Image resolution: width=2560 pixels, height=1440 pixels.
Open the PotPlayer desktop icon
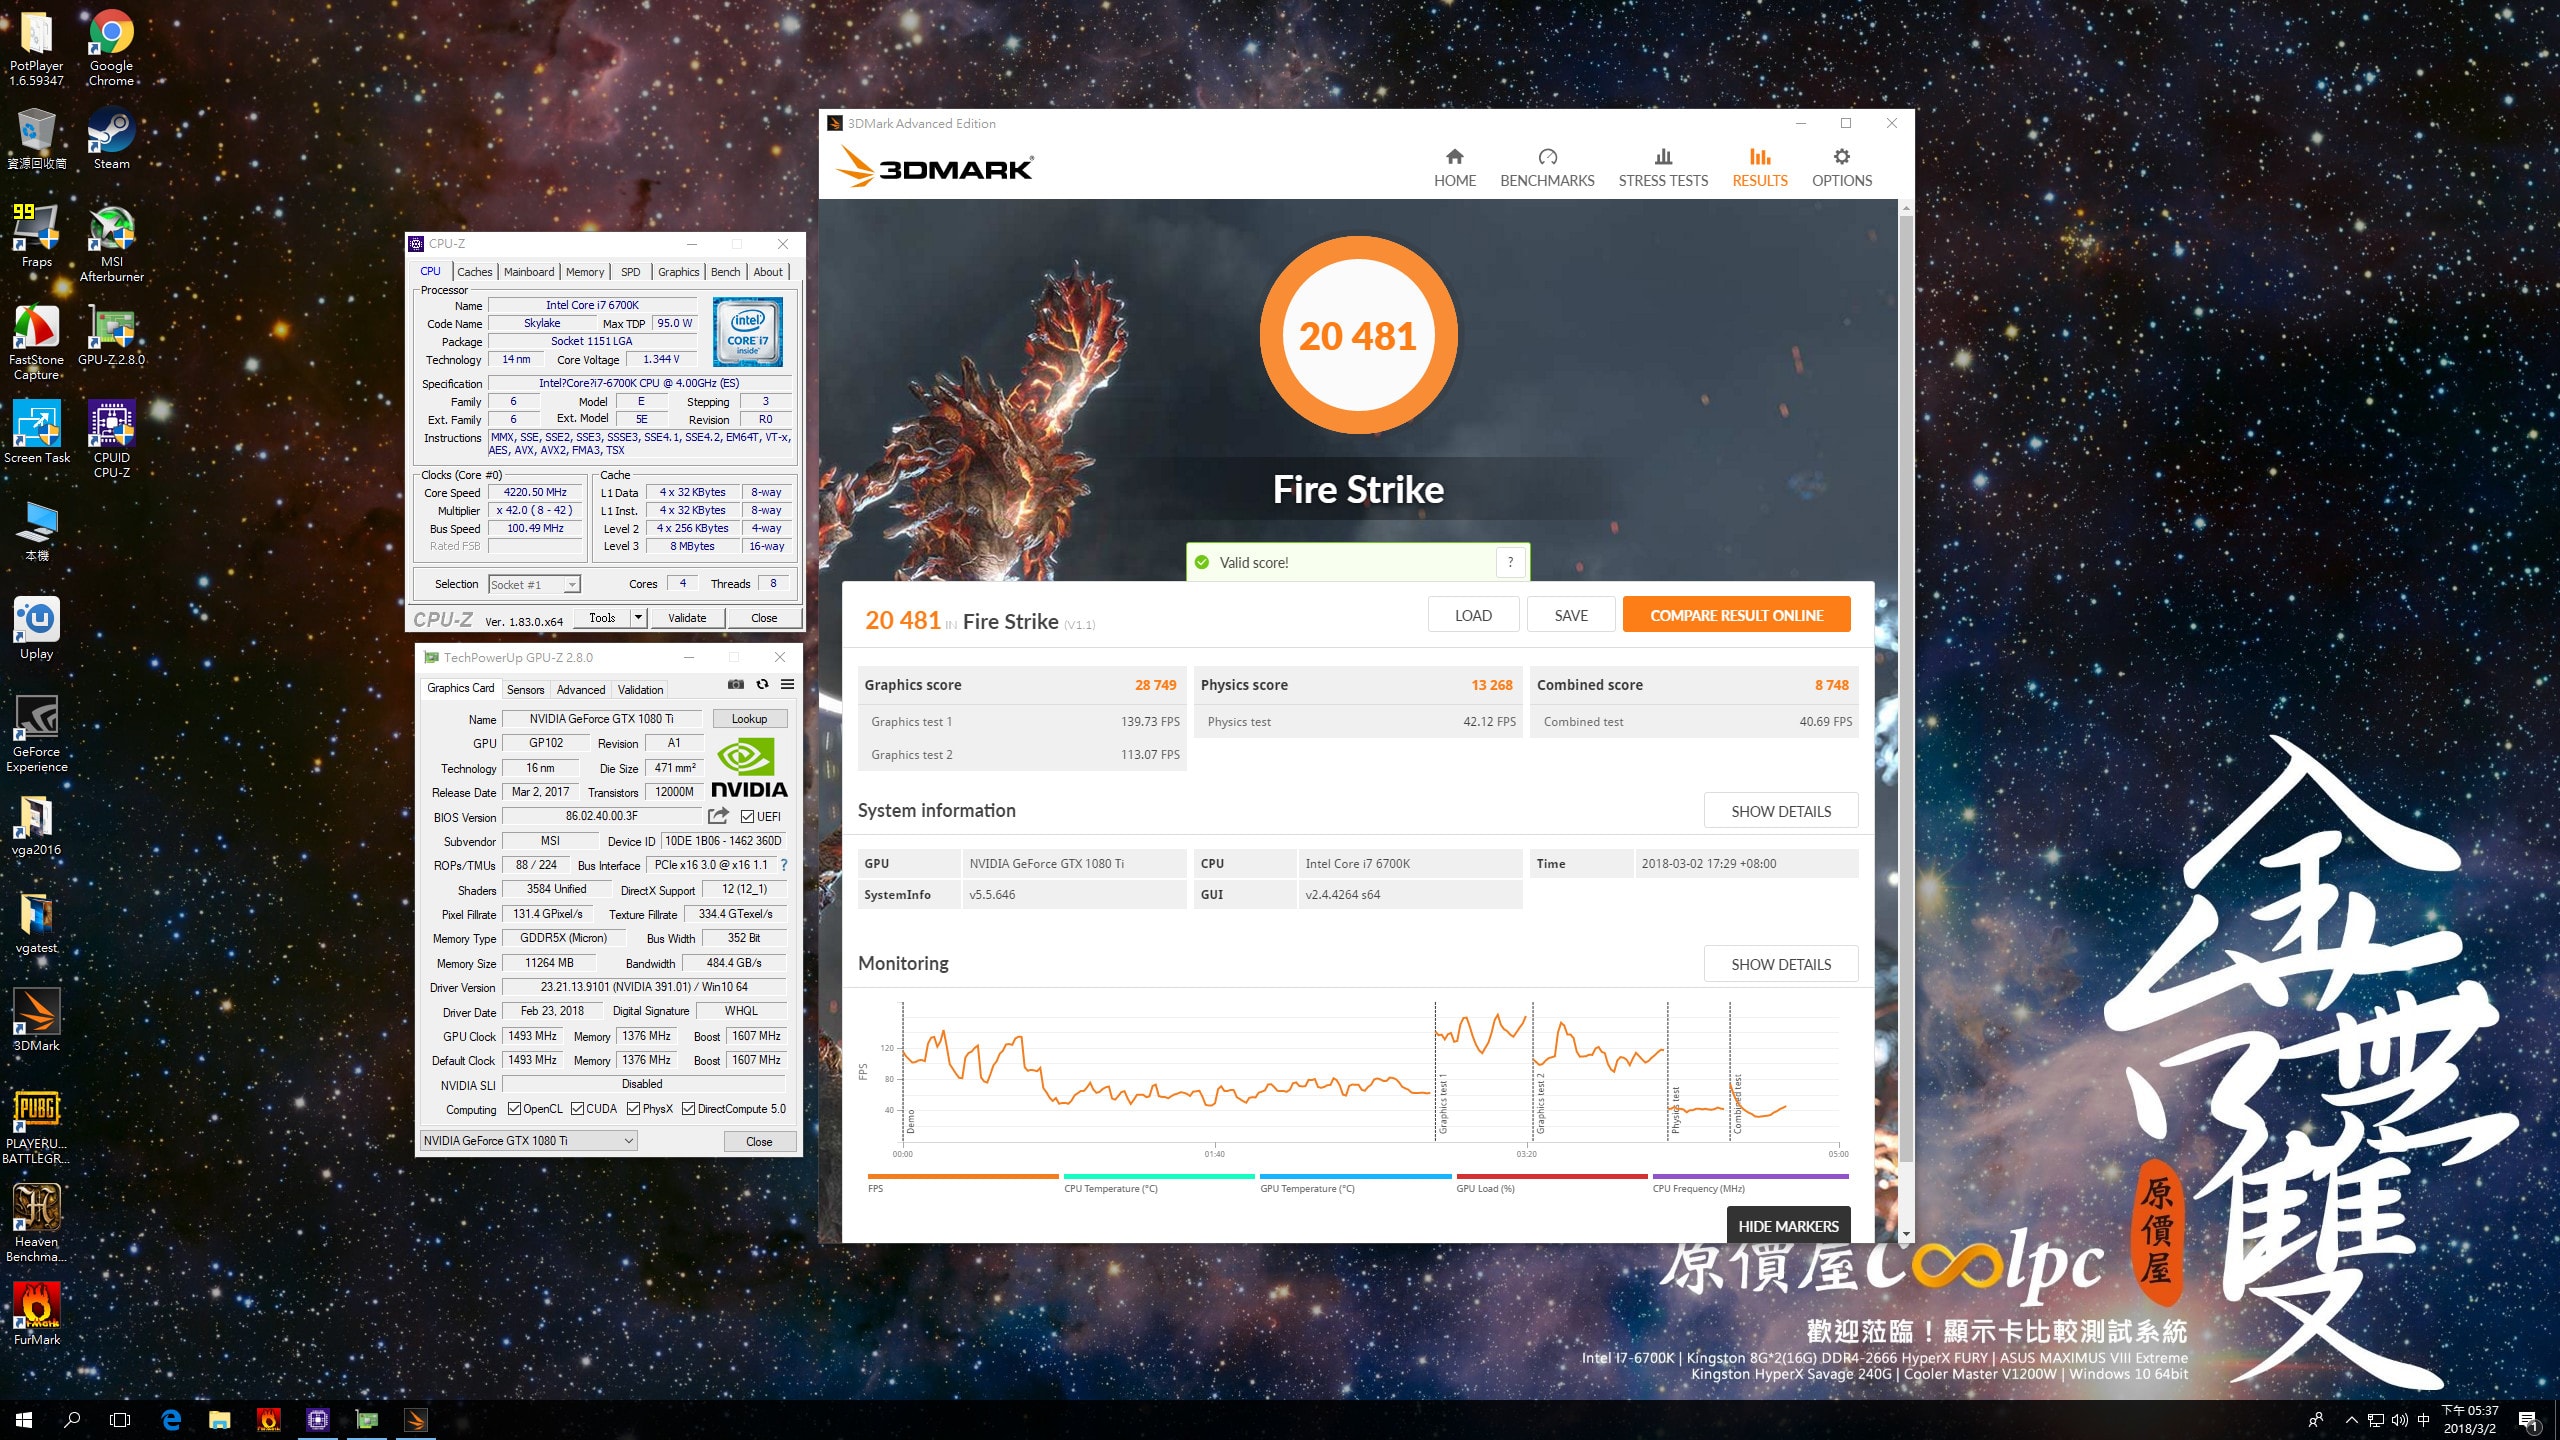pyautogui.click(x=37, y=48)
